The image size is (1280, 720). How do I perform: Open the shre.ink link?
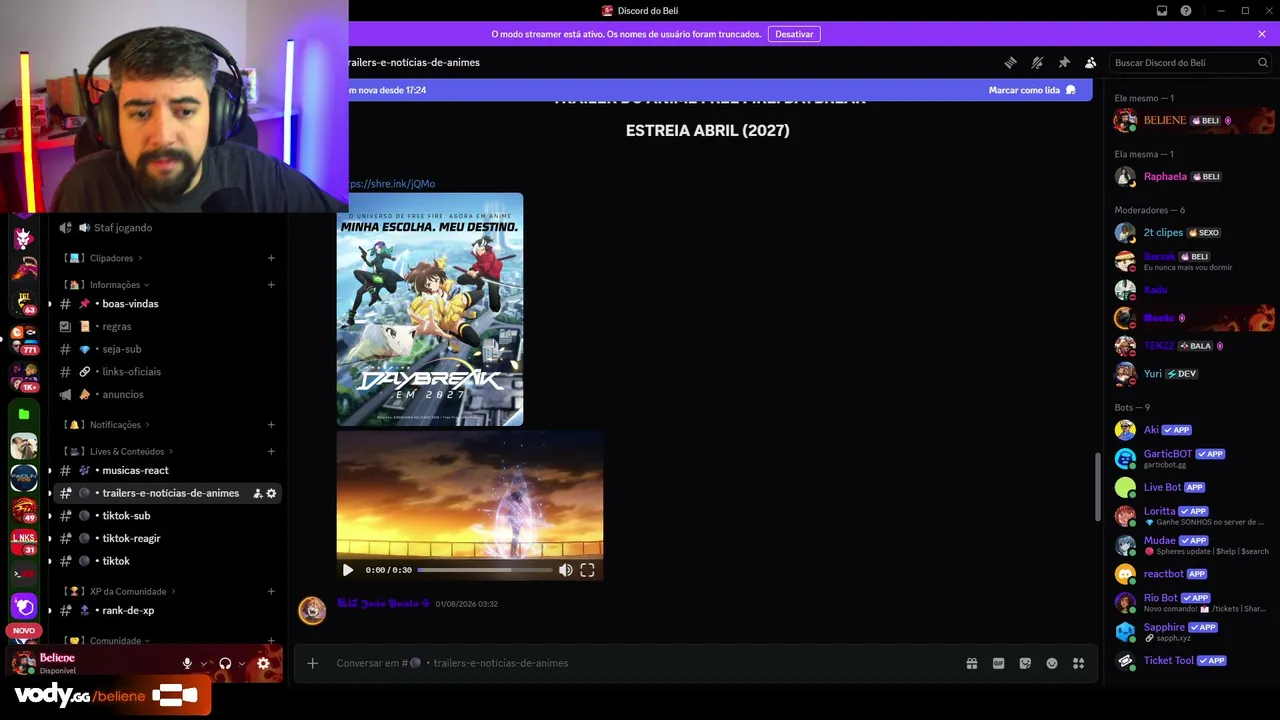pyautogui.click(x=391, y=184)
